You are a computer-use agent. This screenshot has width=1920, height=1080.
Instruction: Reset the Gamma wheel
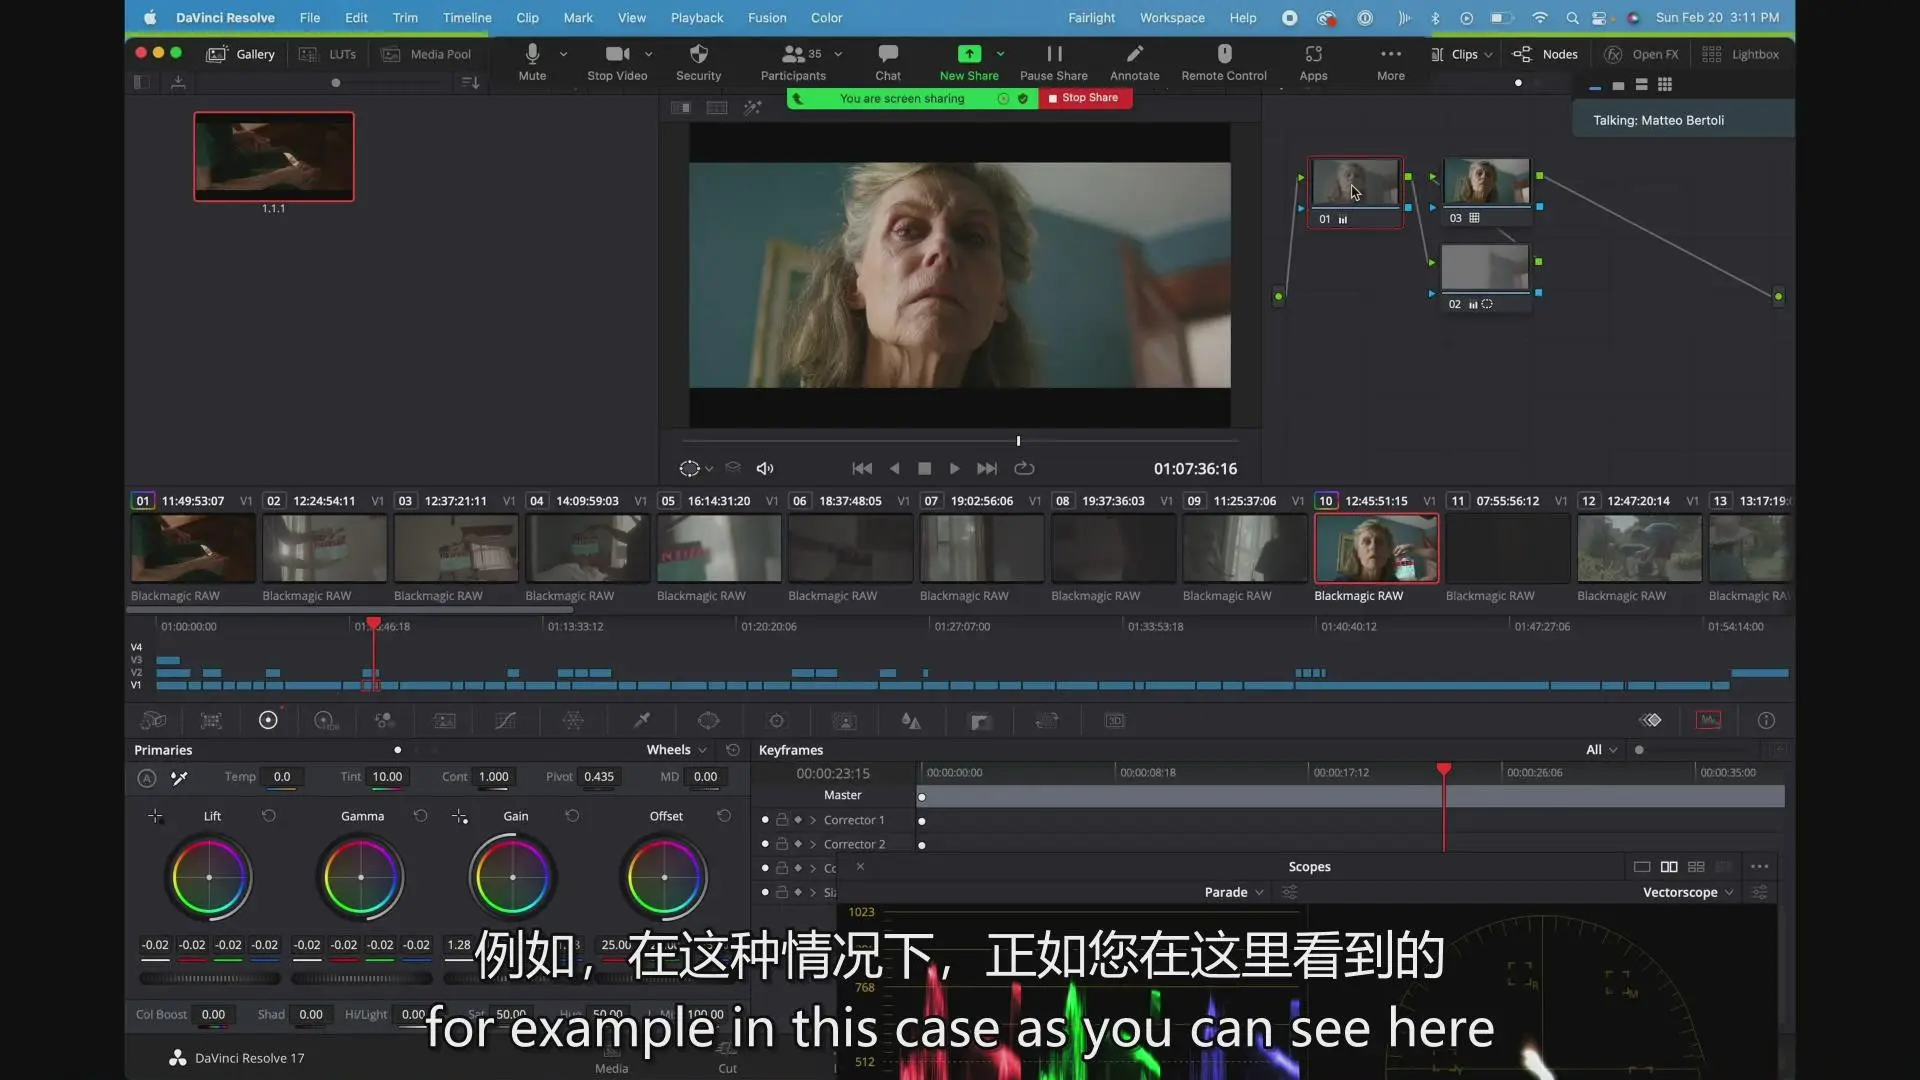(420, 816)
